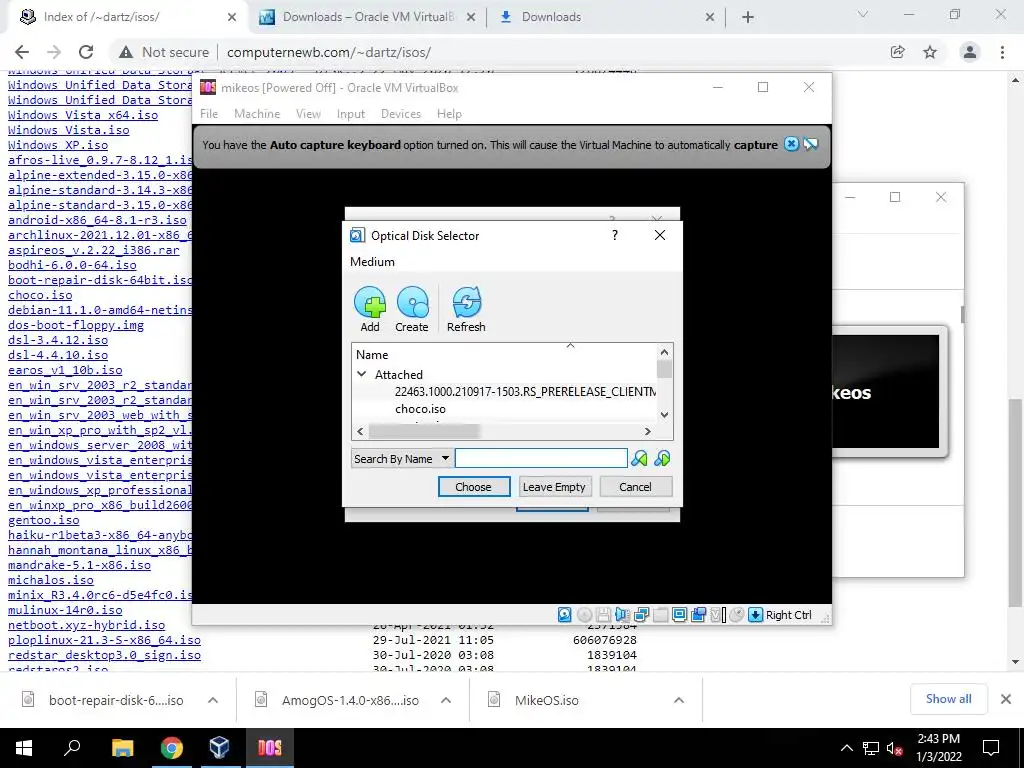Click the Choose button
This screenshot has width=1024, height=768.
[x=473, y=487]
